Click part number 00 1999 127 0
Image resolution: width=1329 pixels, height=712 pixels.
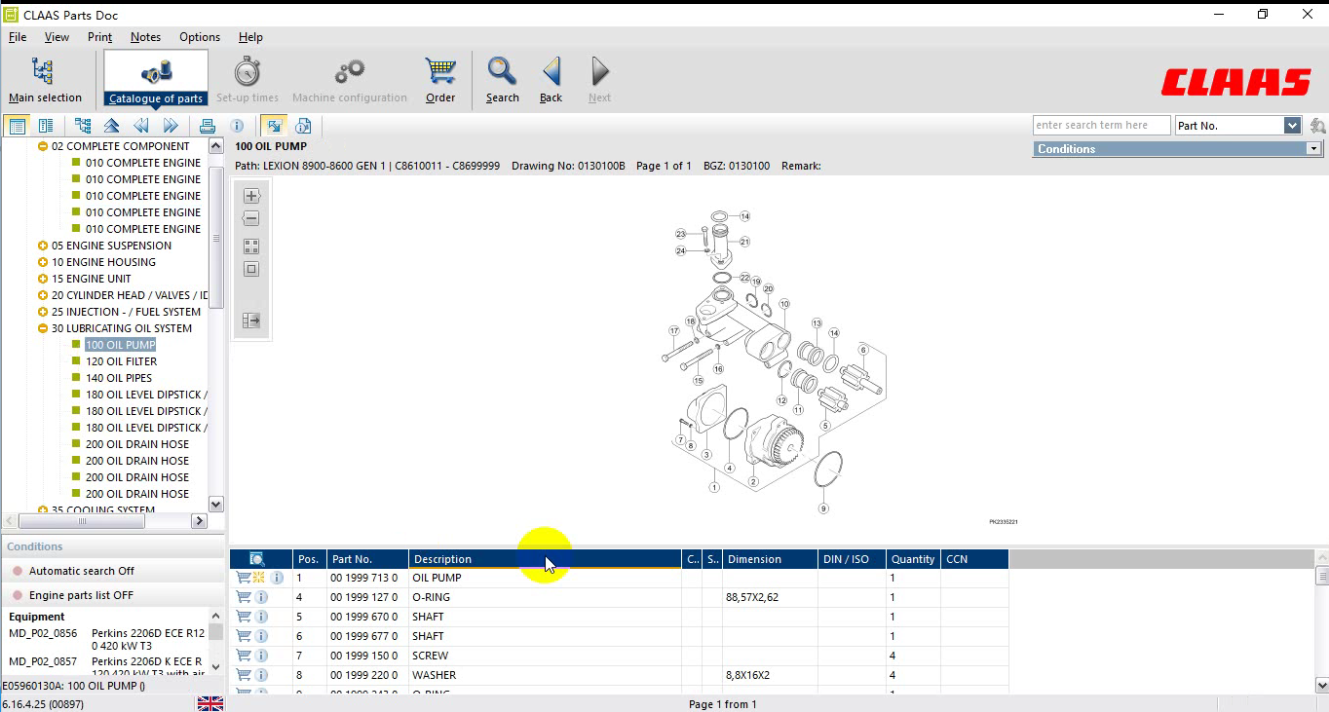click(365, 597)
